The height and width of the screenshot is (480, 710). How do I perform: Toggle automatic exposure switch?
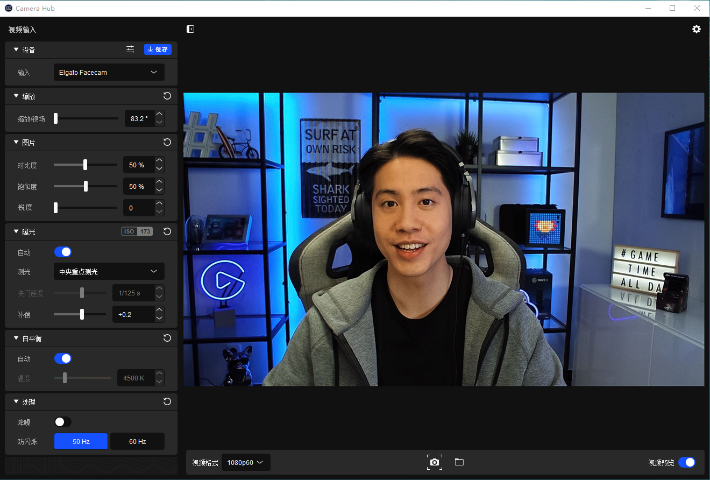(63, 252)
